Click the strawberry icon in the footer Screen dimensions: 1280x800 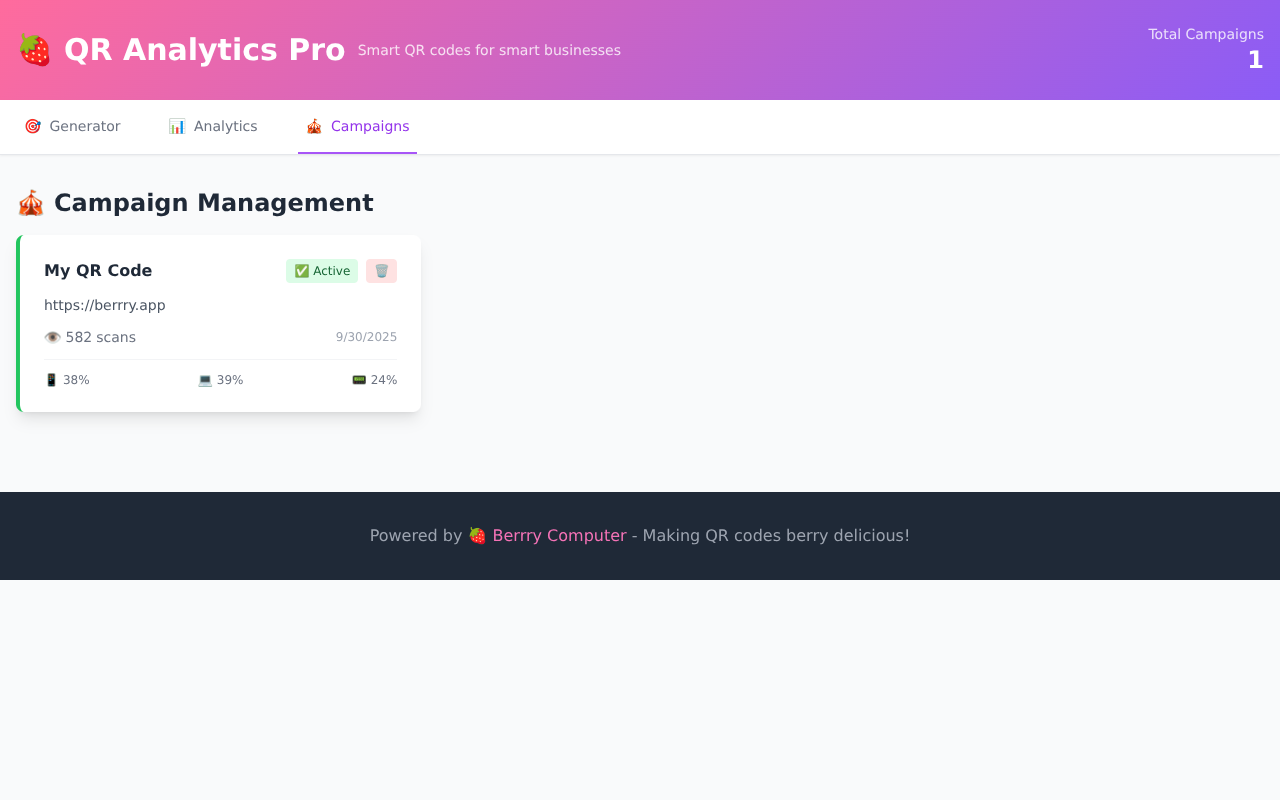pos(476,535)
